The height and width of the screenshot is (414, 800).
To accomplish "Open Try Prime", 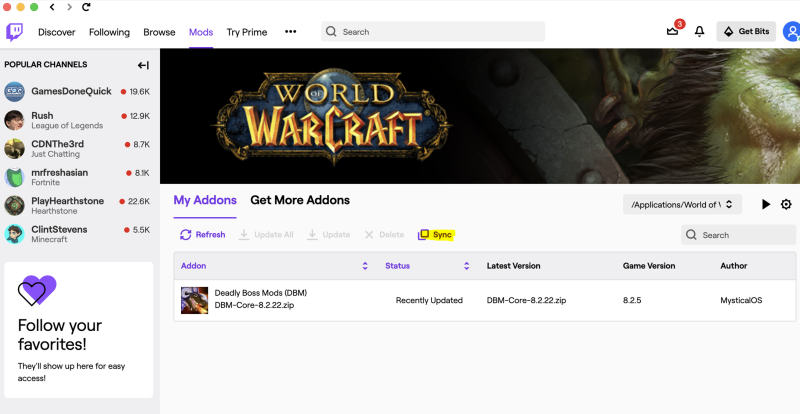I will [x=247, y=32].
